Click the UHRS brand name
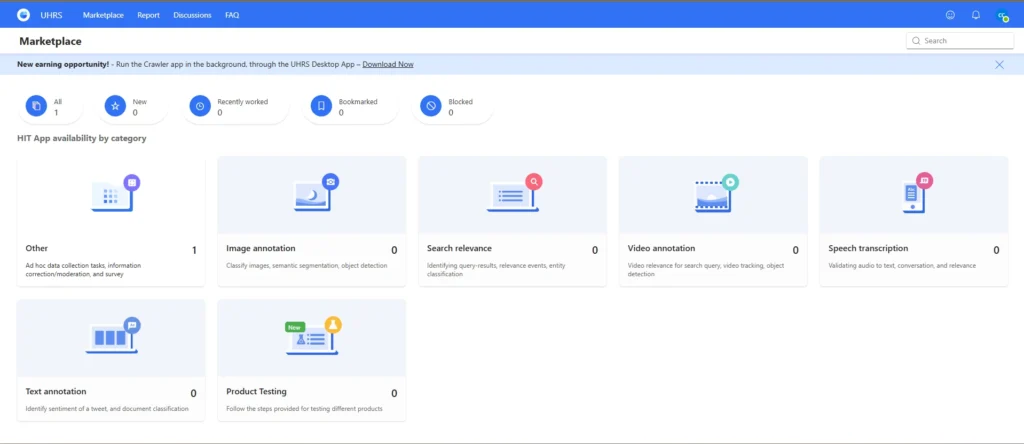 point(52,15)
